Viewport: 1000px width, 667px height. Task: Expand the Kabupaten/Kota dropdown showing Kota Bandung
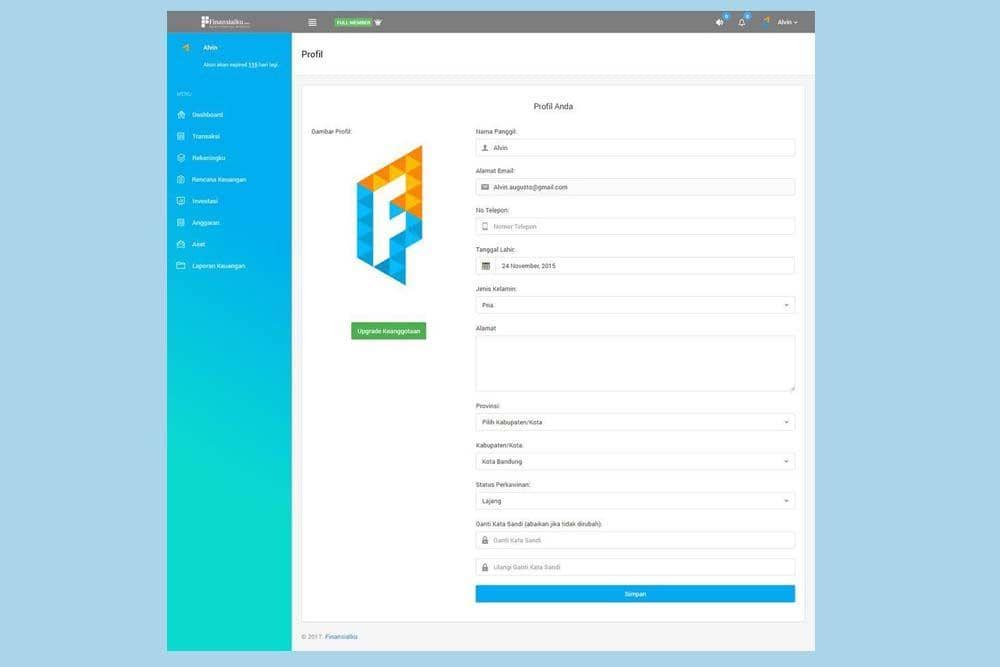[x=635, y=462]
